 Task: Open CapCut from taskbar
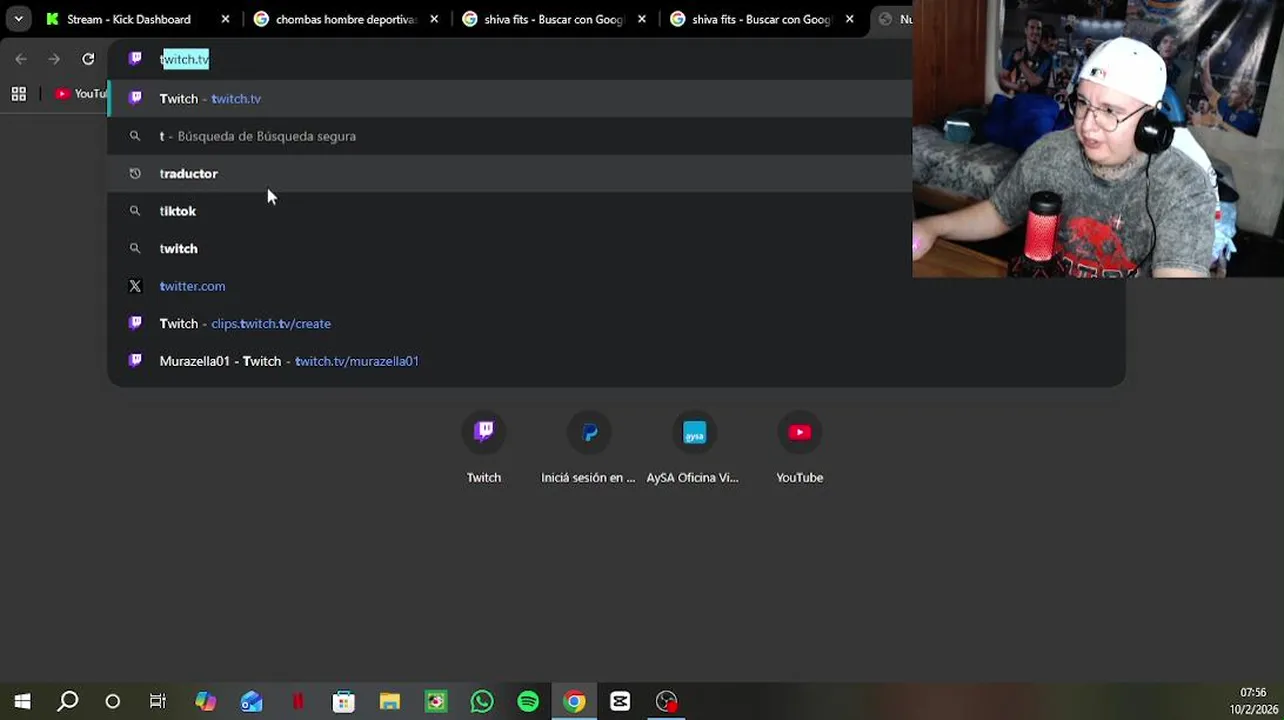click(620, 701)
